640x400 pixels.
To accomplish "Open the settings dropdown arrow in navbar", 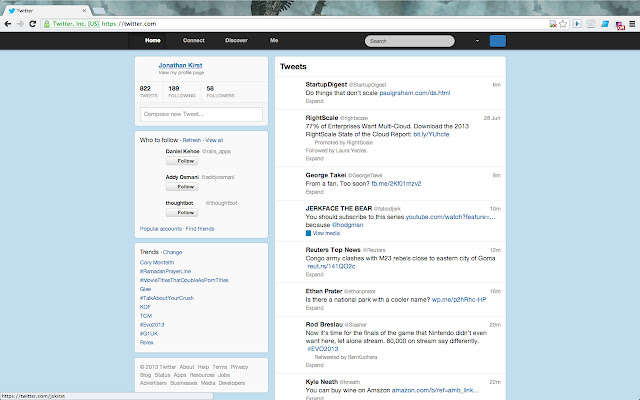I will [x=476, y=41].
